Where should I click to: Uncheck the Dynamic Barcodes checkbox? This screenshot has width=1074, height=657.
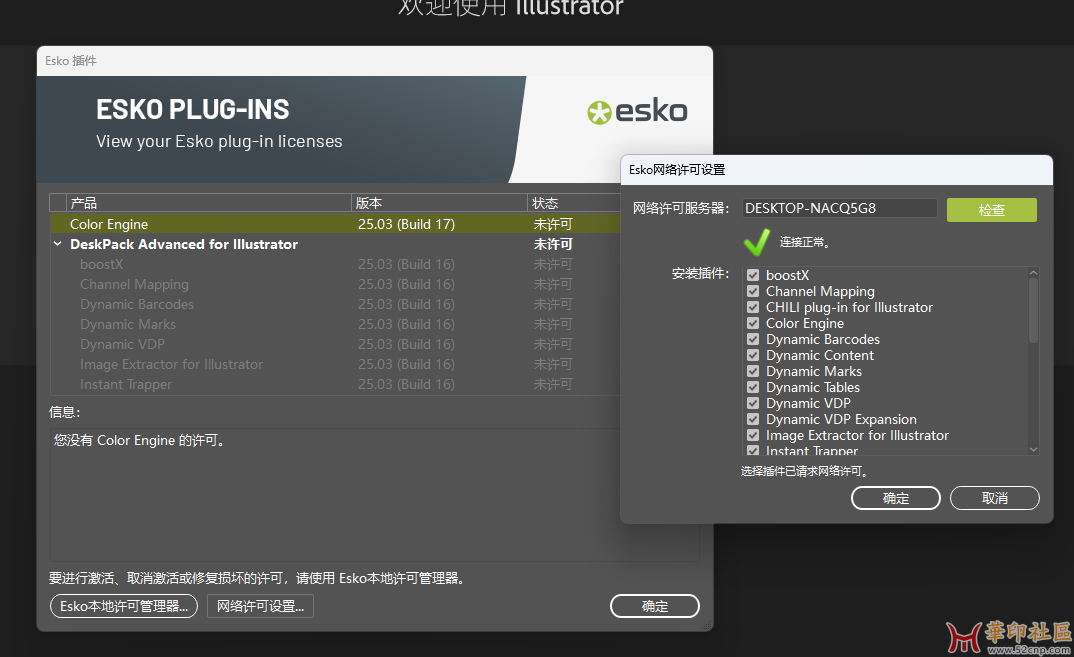click(753, 339)
